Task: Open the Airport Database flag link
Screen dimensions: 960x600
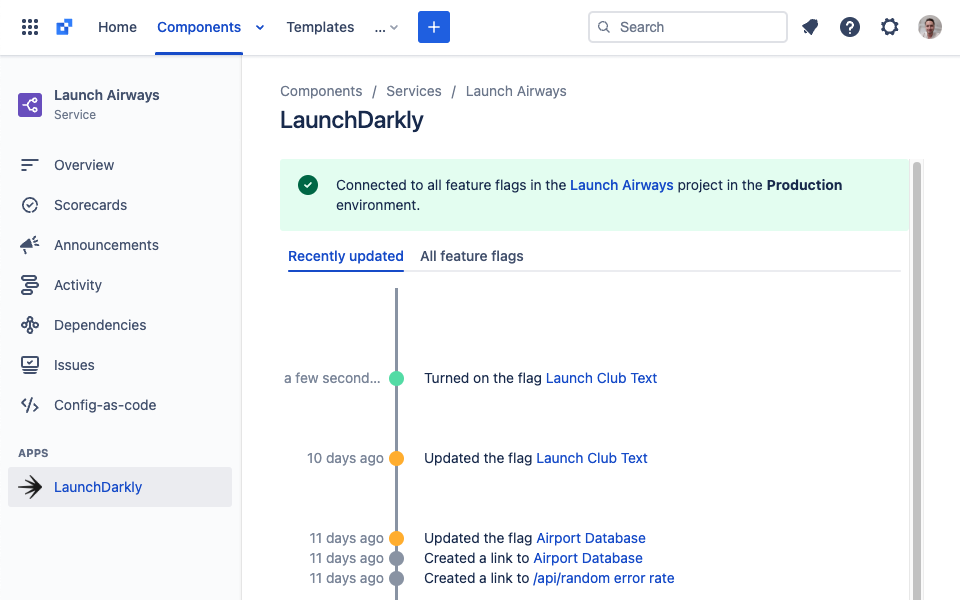Action: pos(591,538)
